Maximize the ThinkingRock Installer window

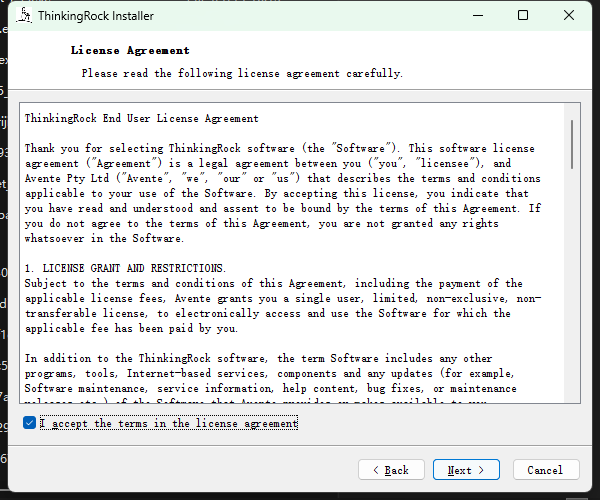click(x=523, y=15)
